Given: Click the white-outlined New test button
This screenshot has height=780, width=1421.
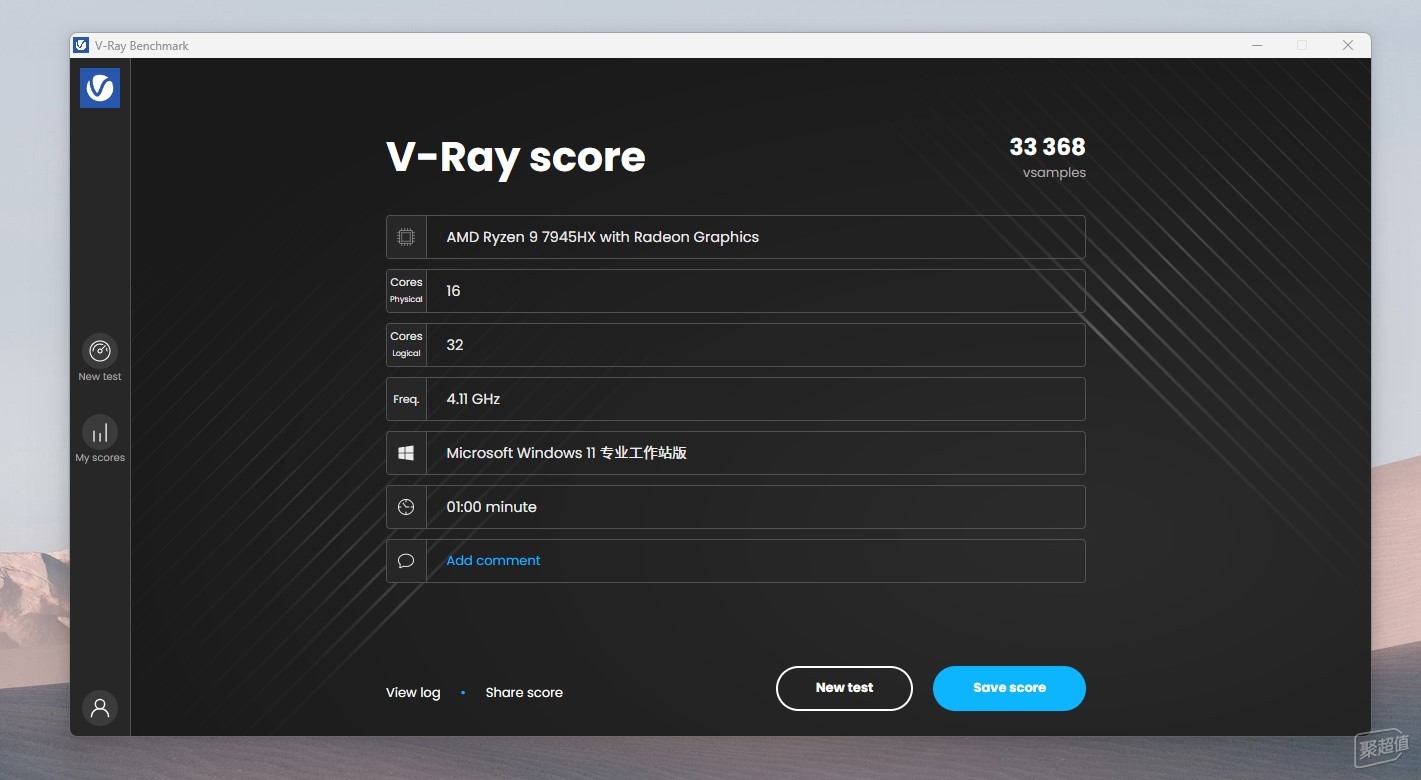Looking at the screenshot, I should [x=844, y=688].
